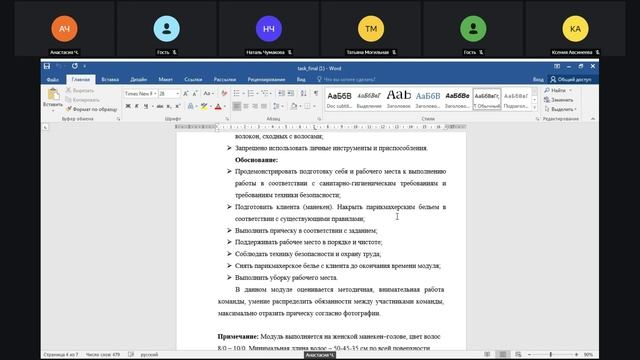This screenshot has width=640, height=360.
Task: Toggle italic (К) formatting
Action: click(137, 106)
